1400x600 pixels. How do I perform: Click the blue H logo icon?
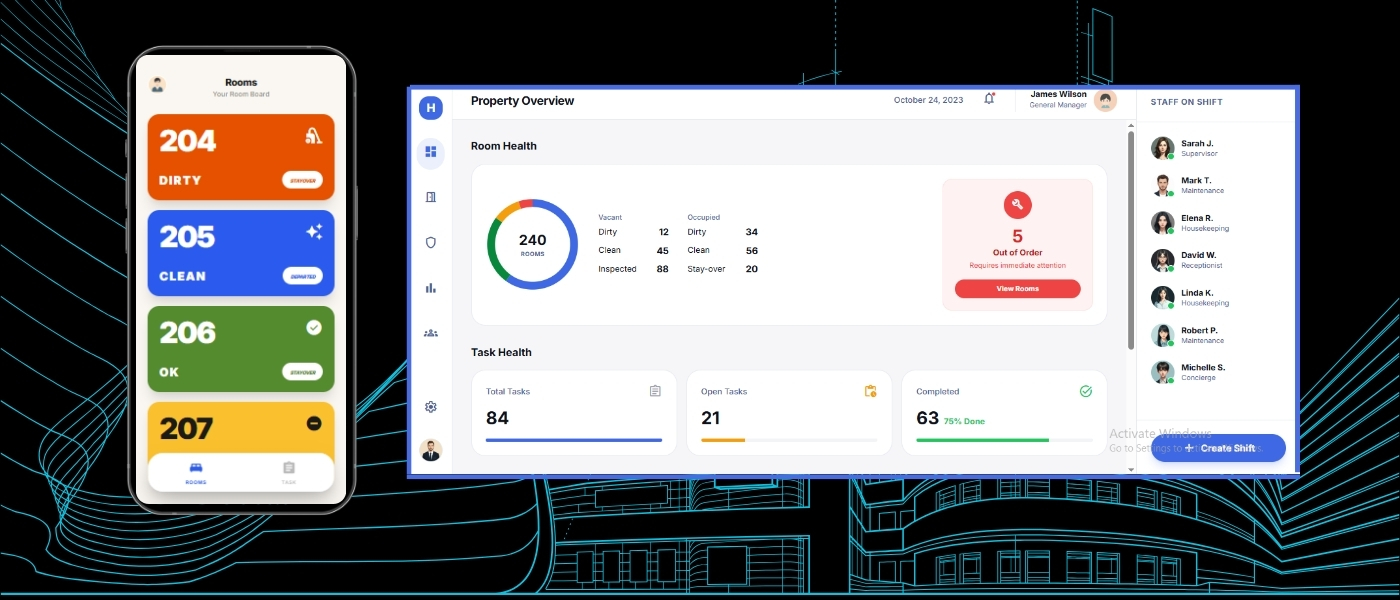(x=431, y=108)
